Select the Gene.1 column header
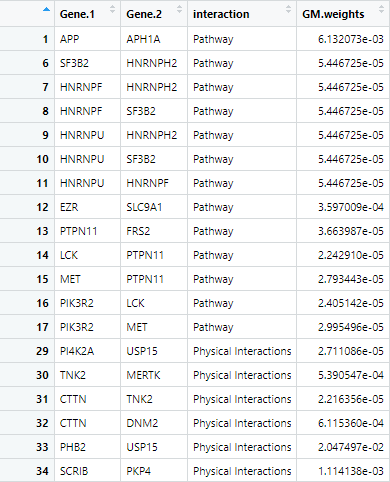 (77, 14)
